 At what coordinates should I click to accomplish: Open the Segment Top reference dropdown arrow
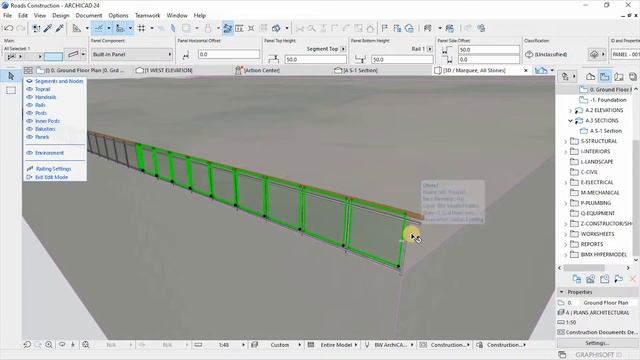(x=343, y=49)
